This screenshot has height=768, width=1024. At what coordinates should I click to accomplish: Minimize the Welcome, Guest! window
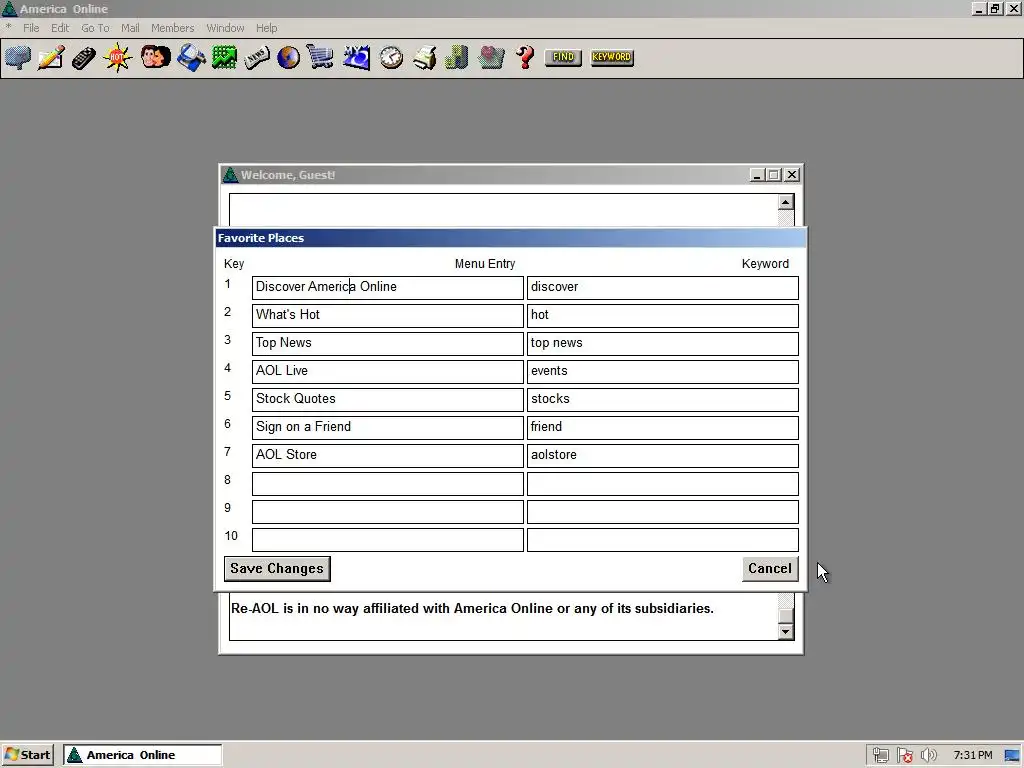[758, 175]
